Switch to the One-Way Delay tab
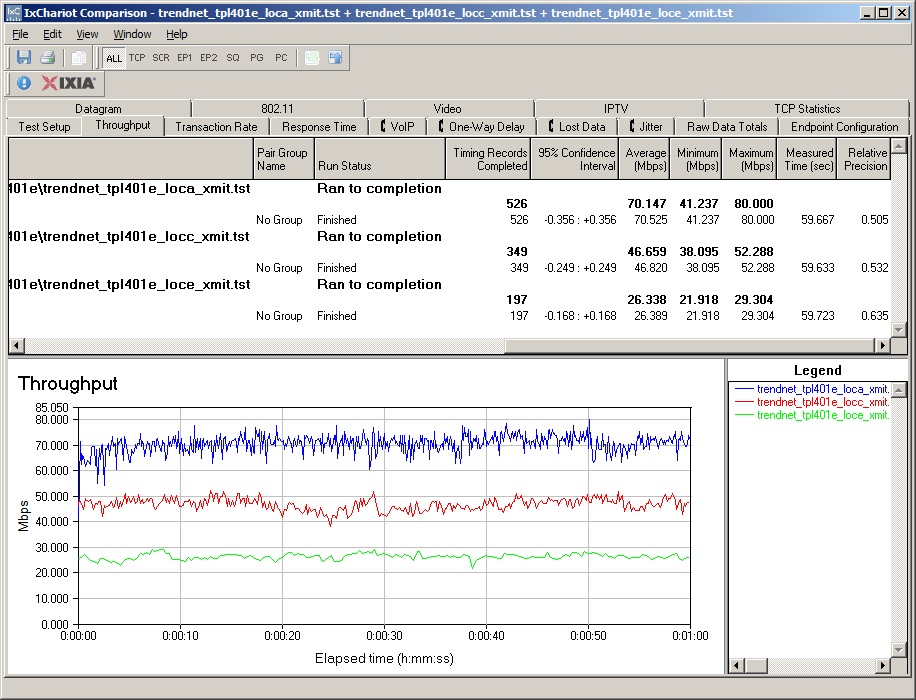Image resolution: width=916 pixels, height=700 pixels. tap(481, 127)
